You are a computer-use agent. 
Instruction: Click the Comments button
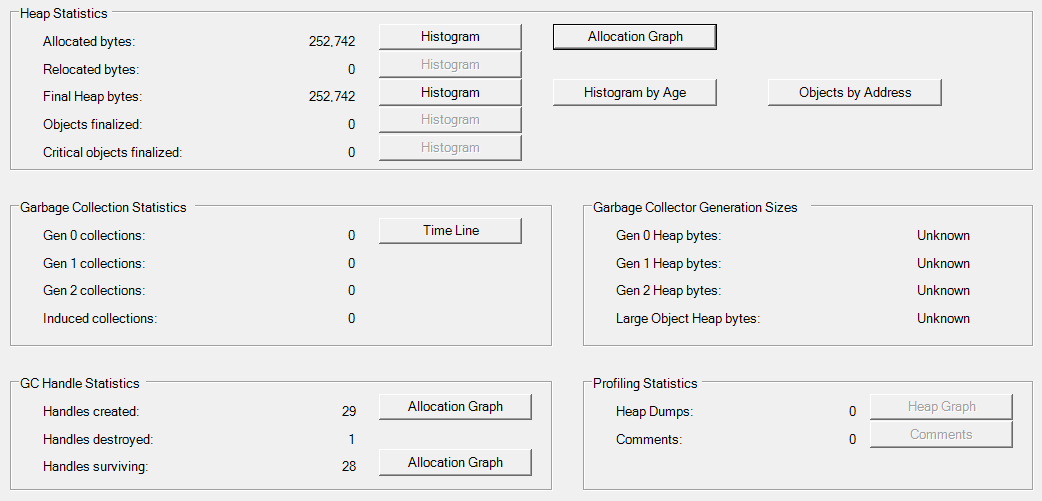pos(941,435)
